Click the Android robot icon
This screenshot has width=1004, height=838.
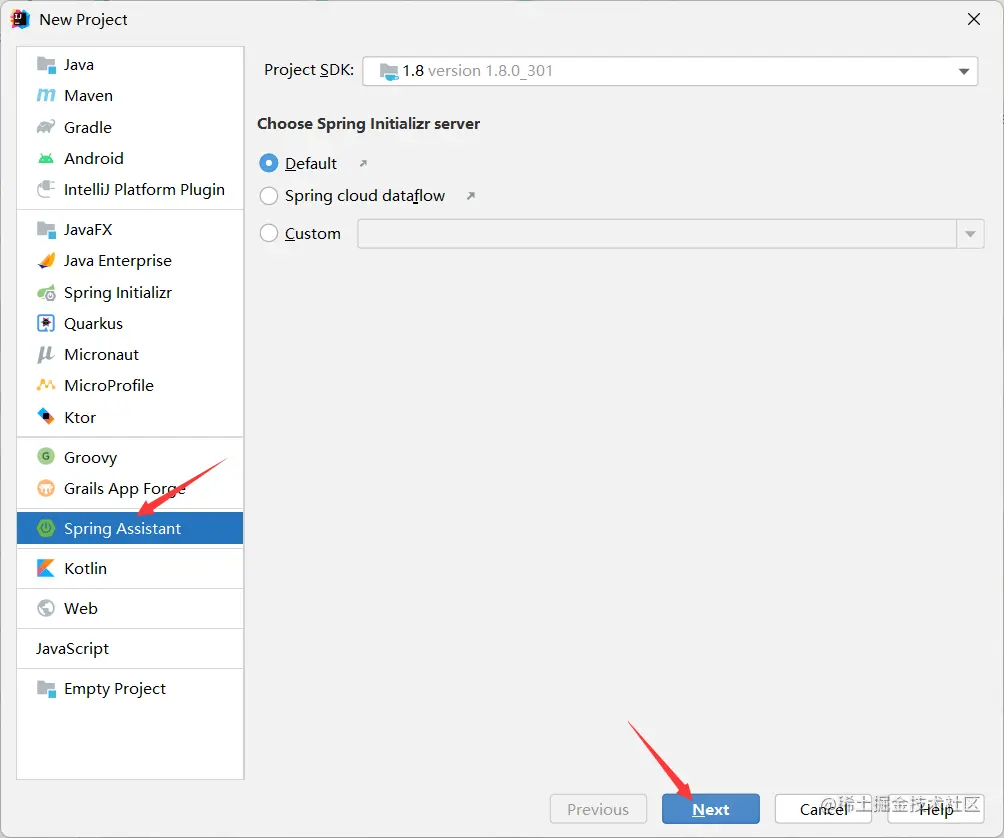pos(46,158)
